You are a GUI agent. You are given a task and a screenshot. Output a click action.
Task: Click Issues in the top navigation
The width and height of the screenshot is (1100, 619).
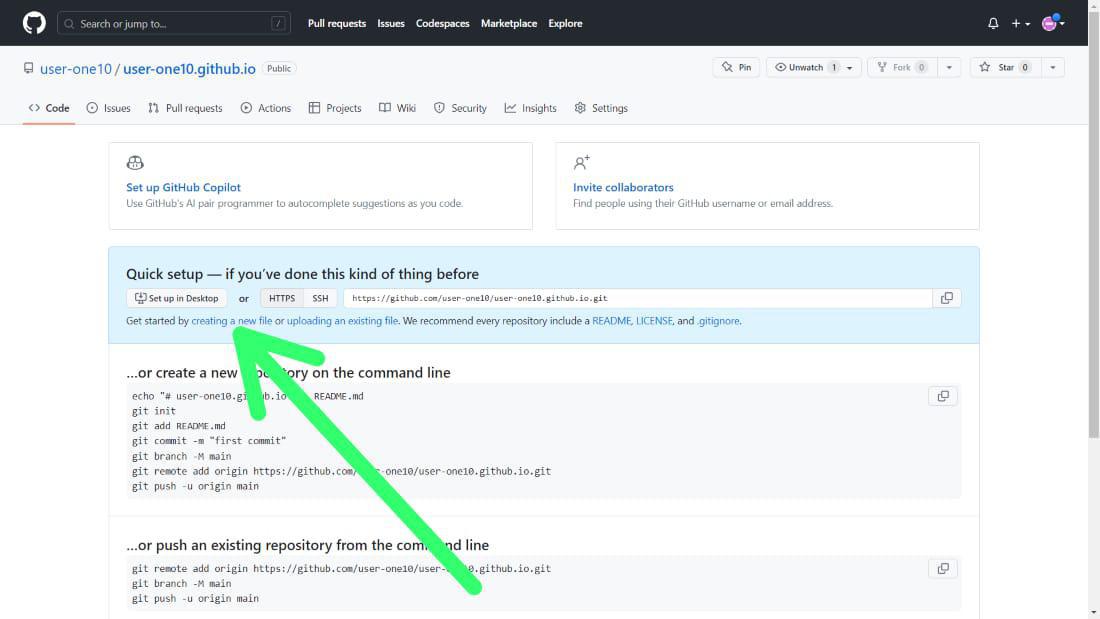click(391, 23)
